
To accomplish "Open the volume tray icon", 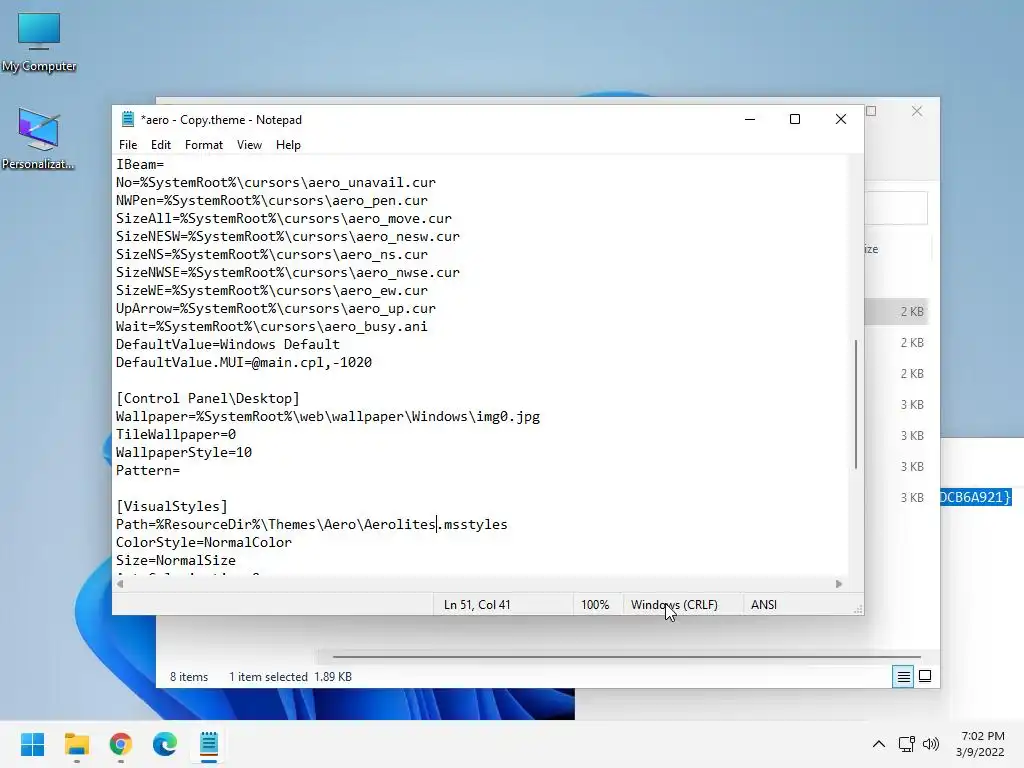I will [x=931, y=744].
